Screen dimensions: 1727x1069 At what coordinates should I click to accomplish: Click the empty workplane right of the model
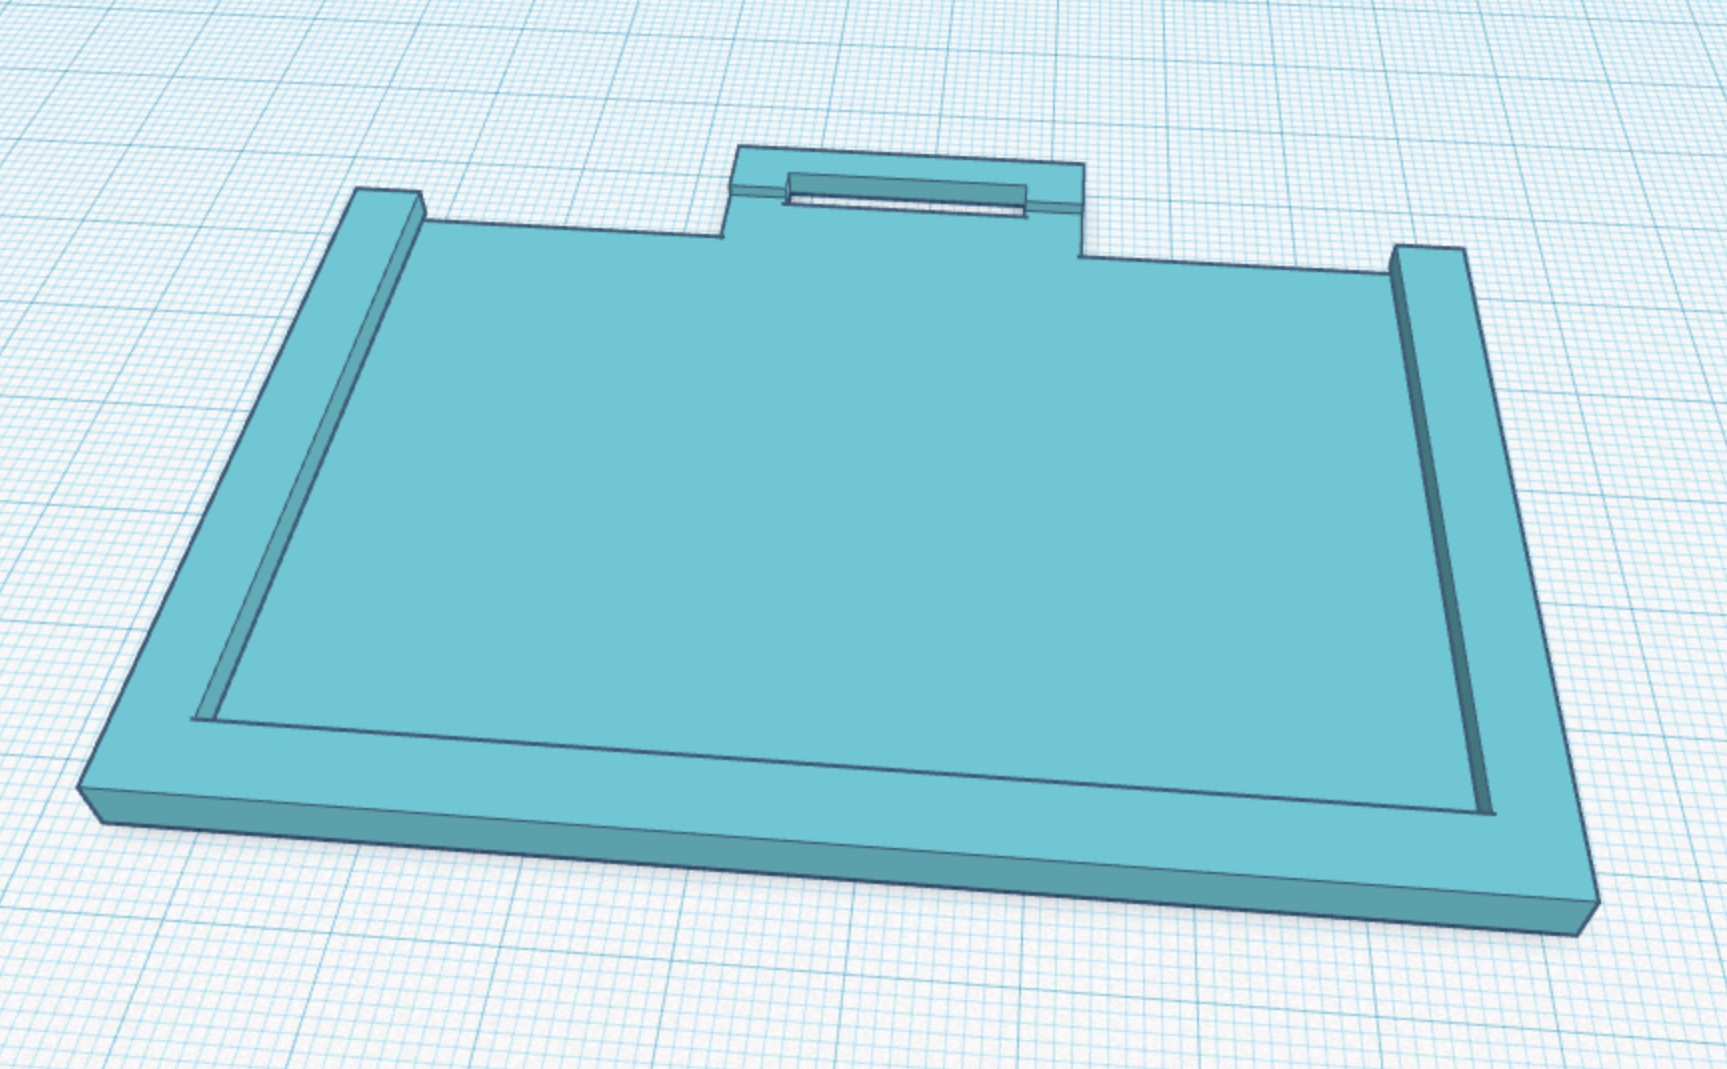(x=1640, y=450)
